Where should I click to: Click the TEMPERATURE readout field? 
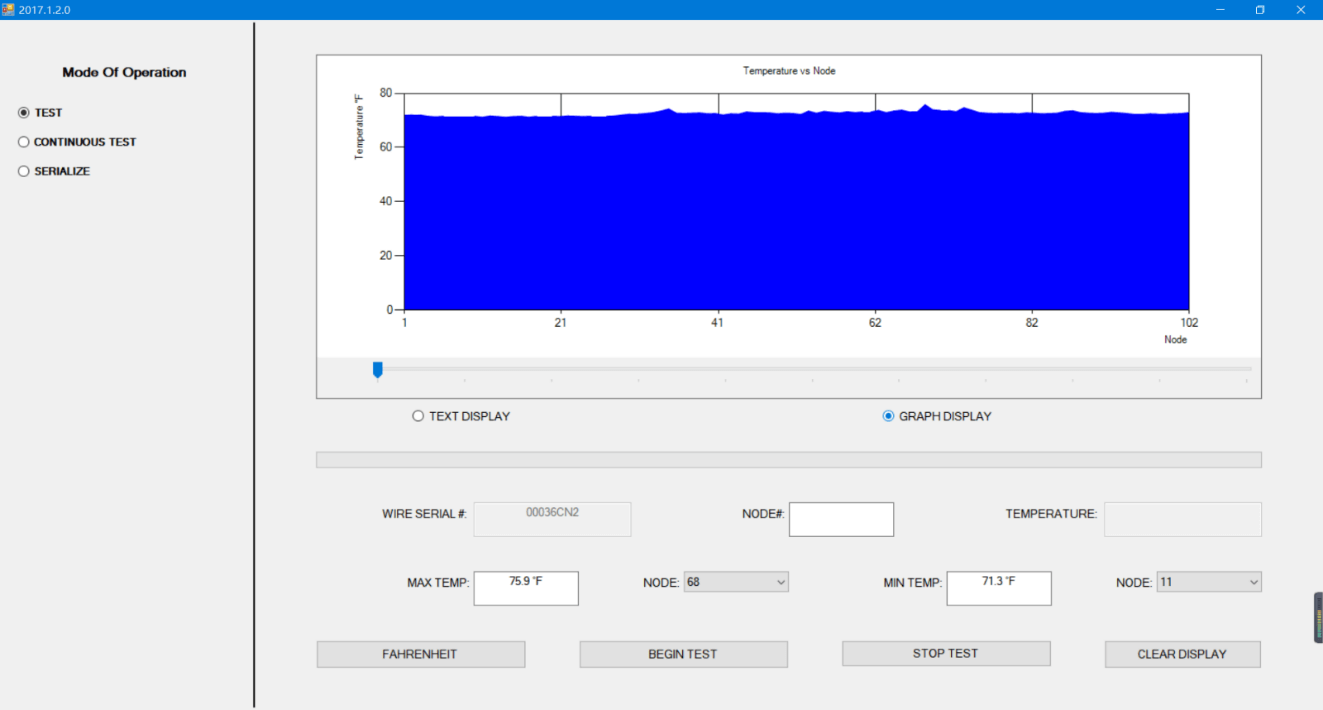coord(1182,519)
